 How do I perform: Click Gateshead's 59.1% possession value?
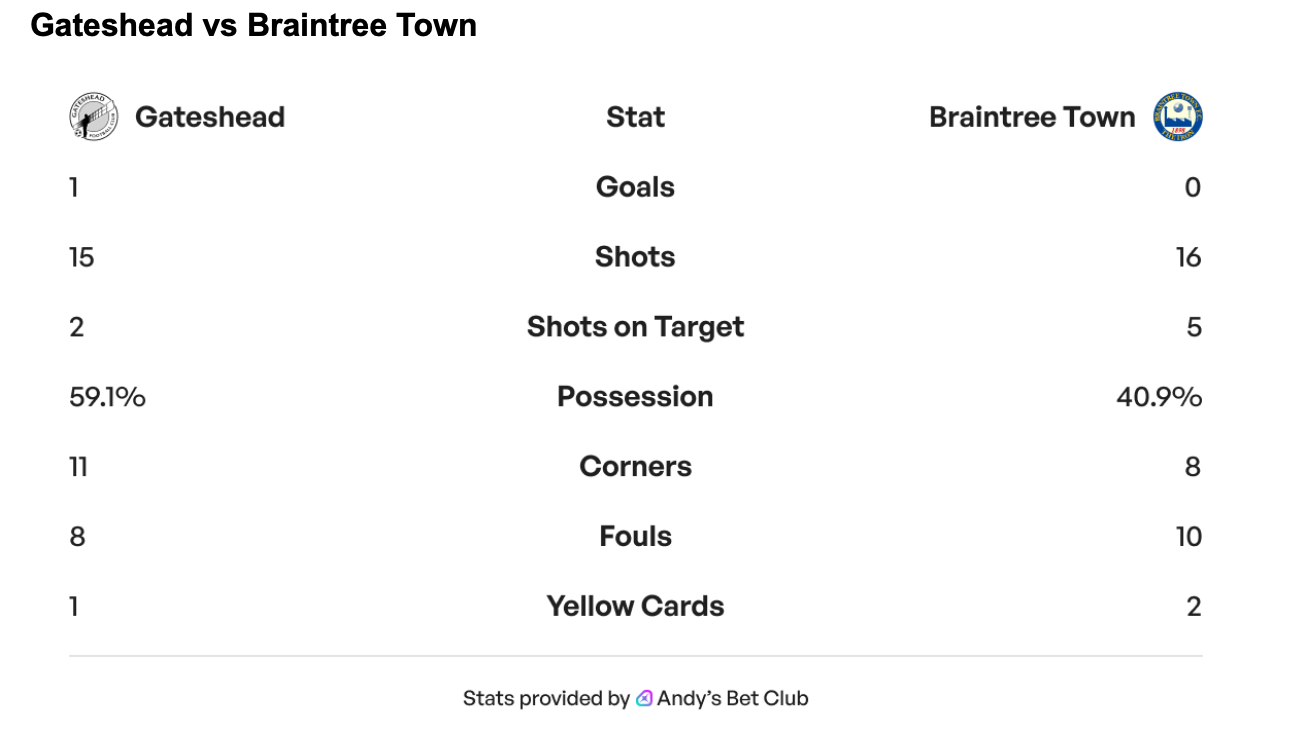pos(107,397)
